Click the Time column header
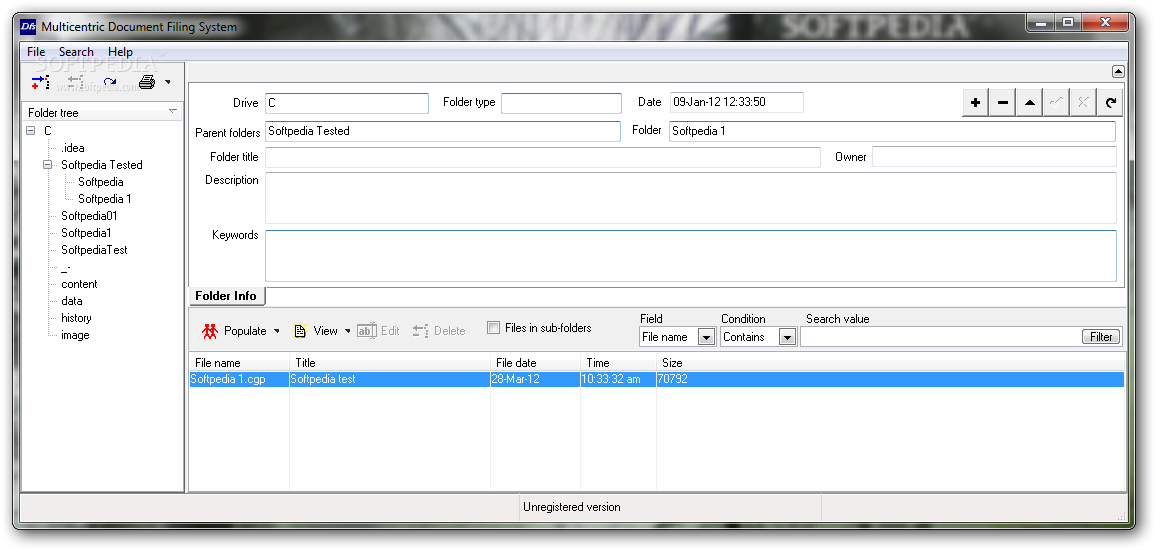Image resolution: width=1156 pixels, height=550 pixels. 619,363
